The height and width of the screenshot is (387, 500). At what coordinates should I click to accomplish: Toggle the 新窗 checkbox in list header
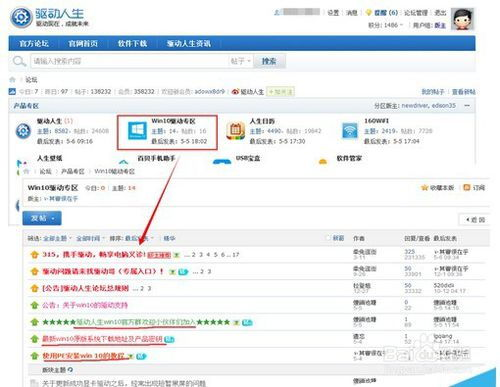tap(328, 238)
